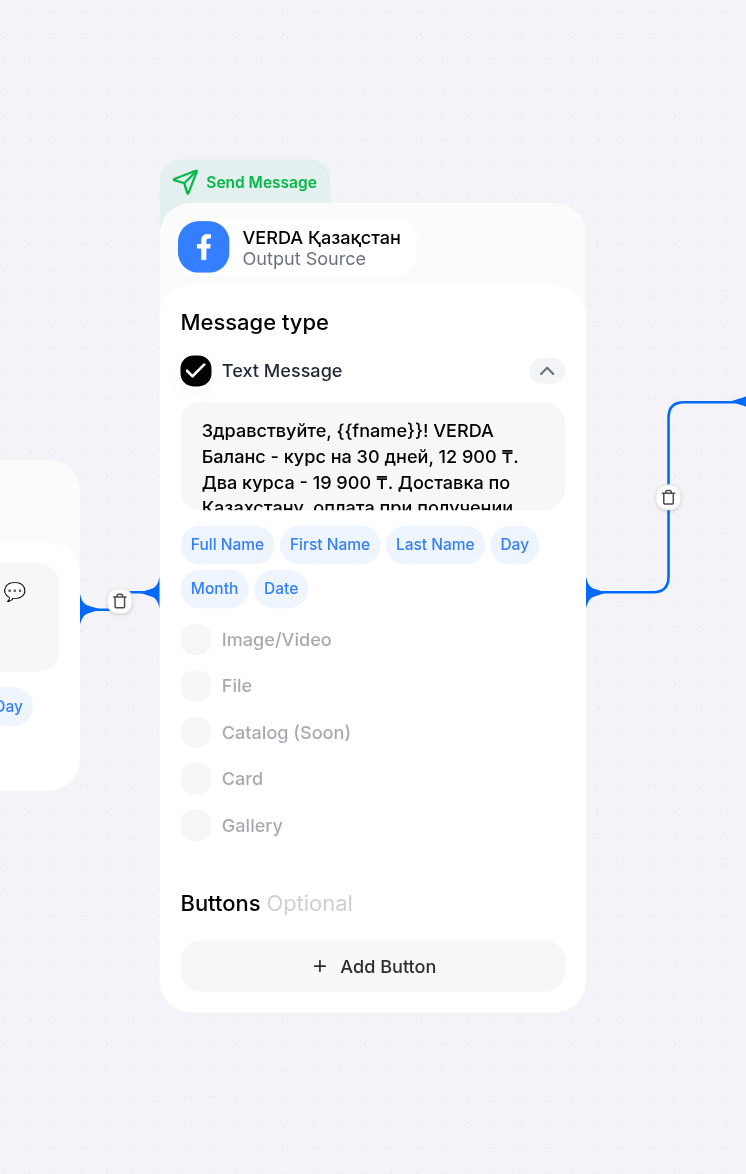Click the speech bubble icon in the left card
Screen dimensions: 746x1174
15,591
